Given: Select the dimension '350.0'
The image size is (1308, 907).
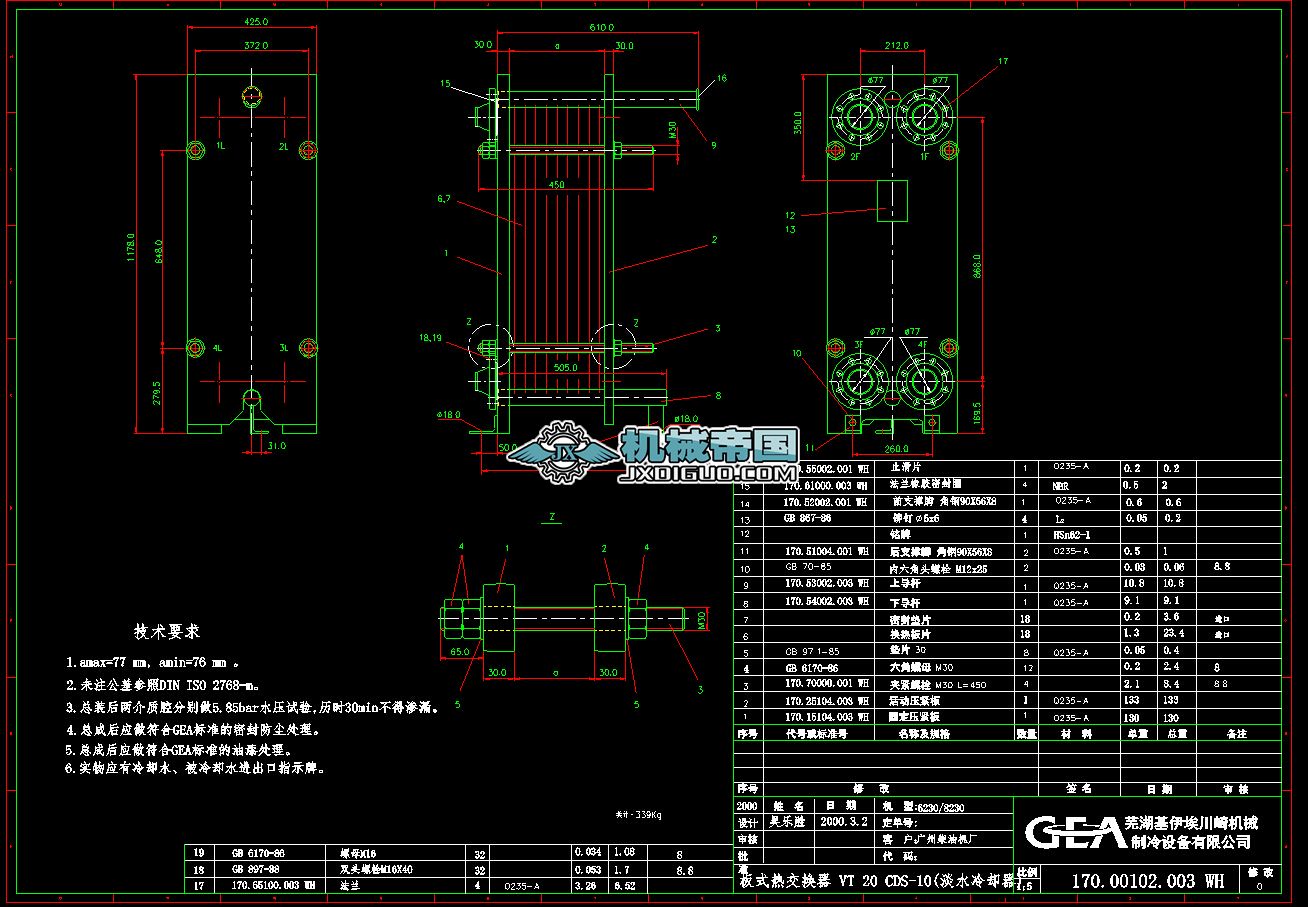Looking at the screenshot, I should [798, 124].
